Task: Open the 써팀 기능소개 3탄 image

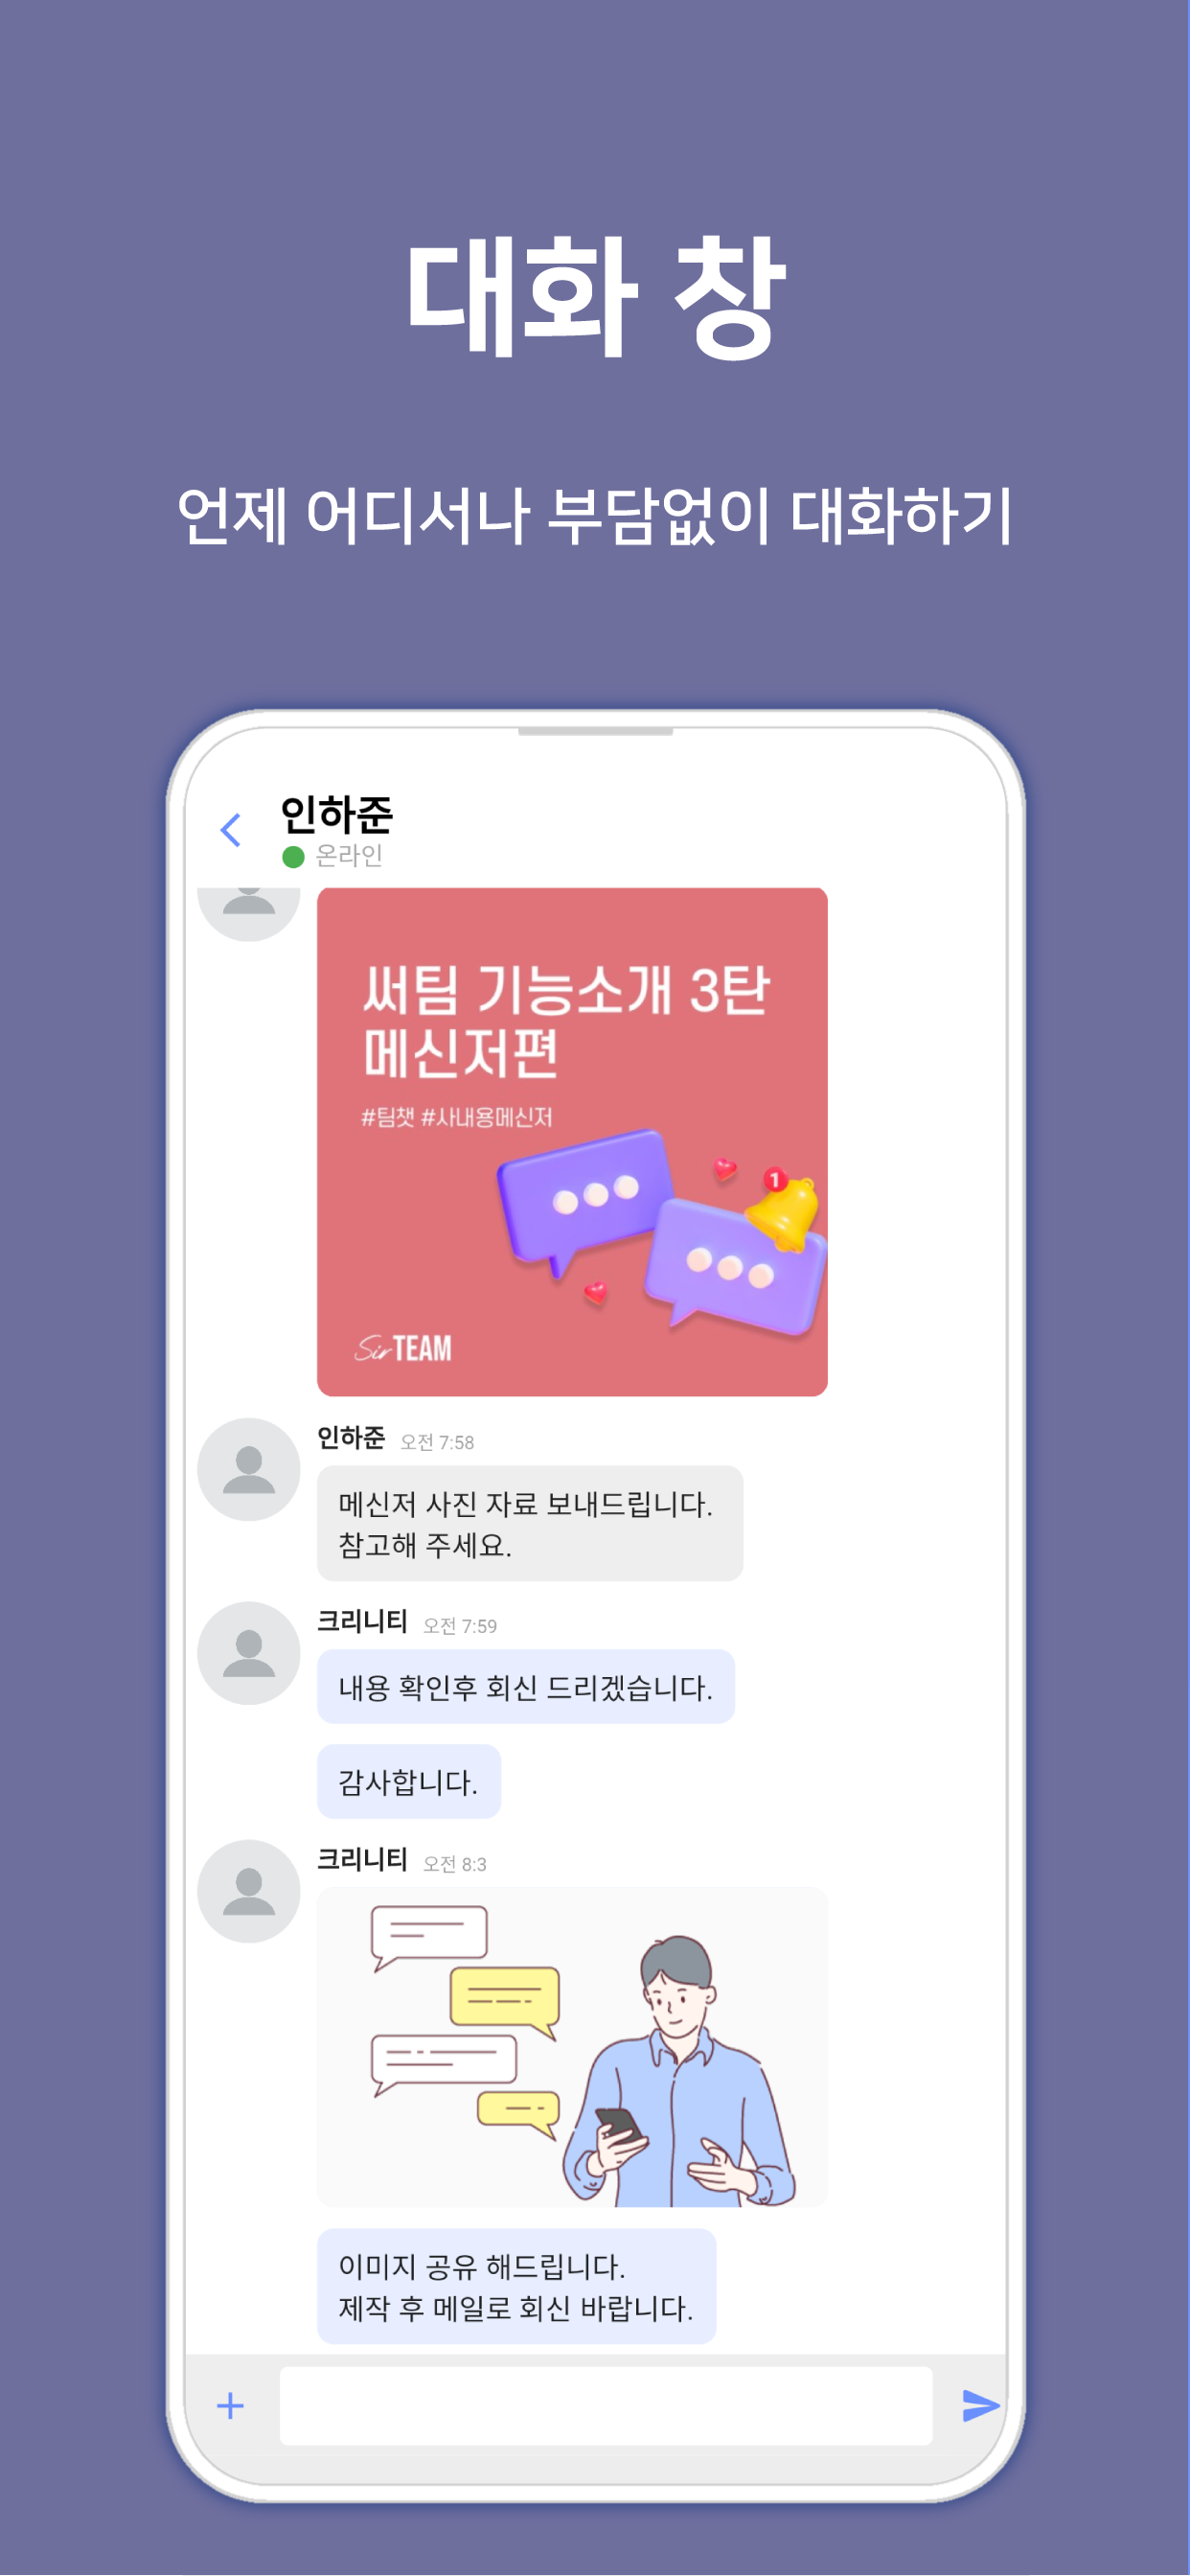Action: [x=572, y=1141]
